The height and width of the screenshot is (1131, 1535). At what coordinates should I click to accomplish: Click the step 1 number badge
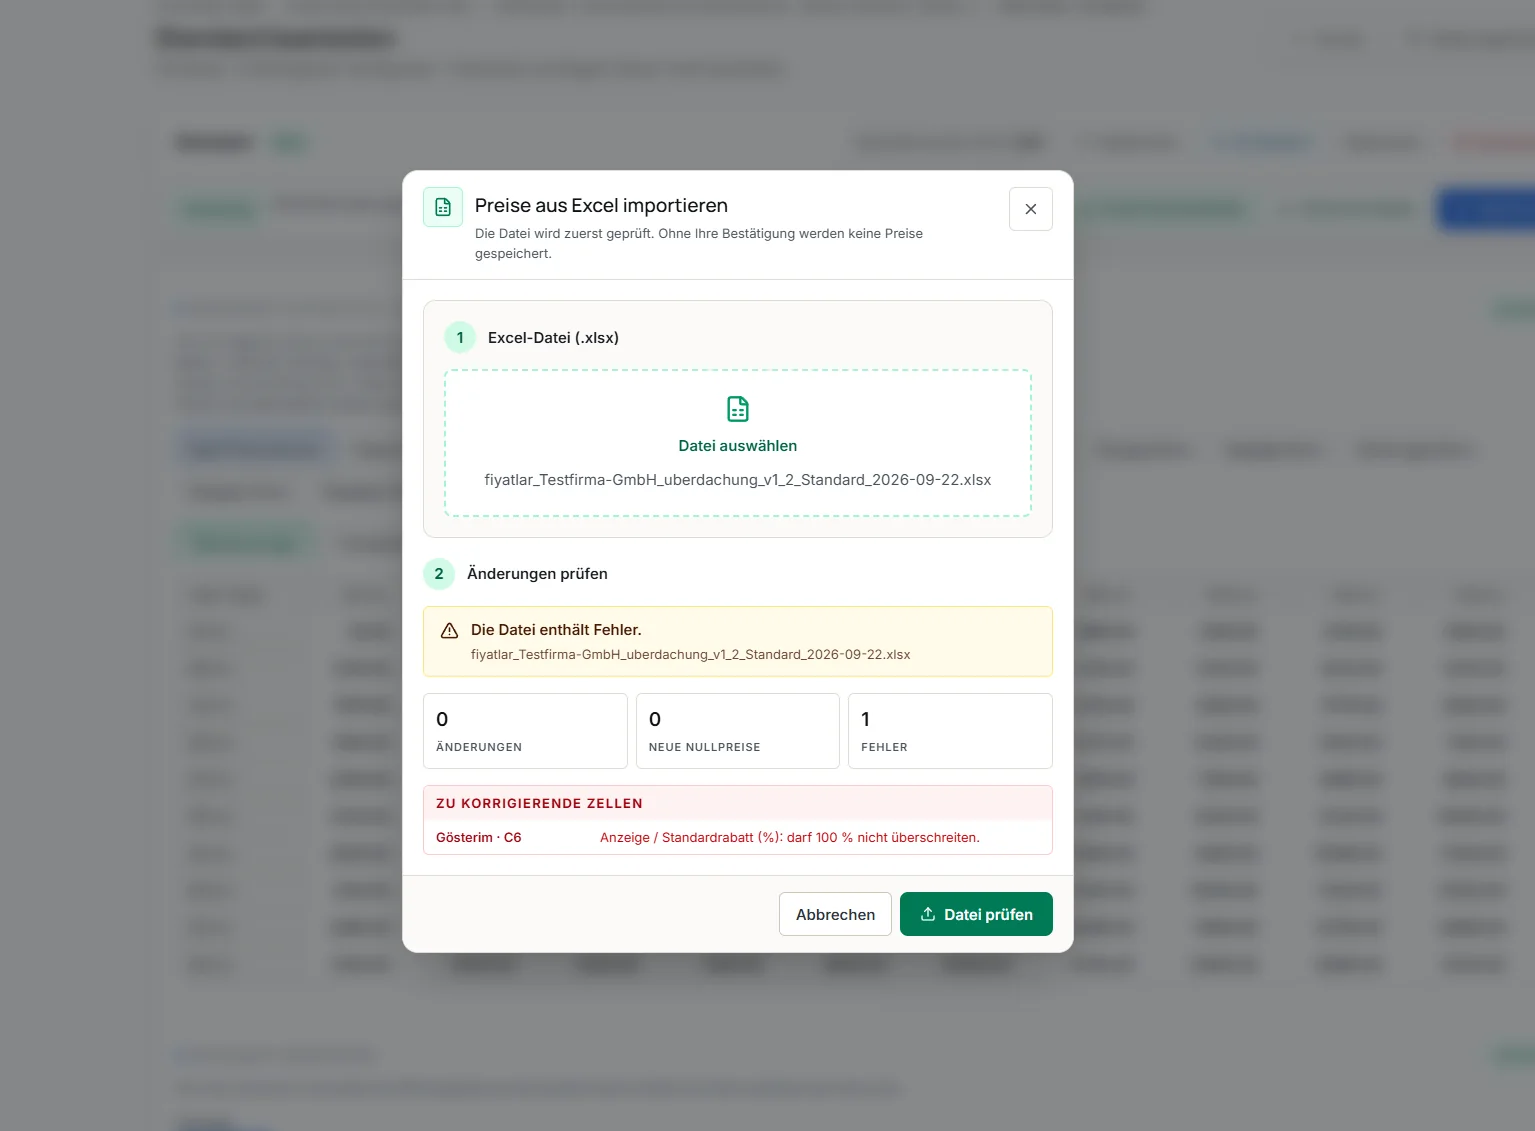point(460,338)
